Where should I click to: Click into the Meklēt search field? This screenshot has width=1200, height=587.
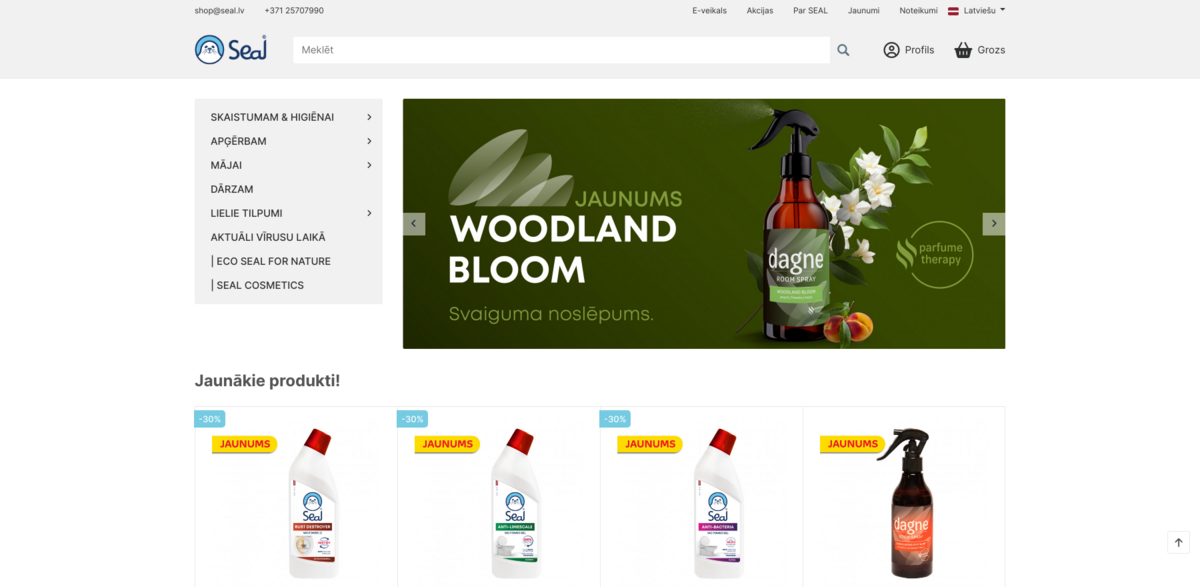pos(560,50)
